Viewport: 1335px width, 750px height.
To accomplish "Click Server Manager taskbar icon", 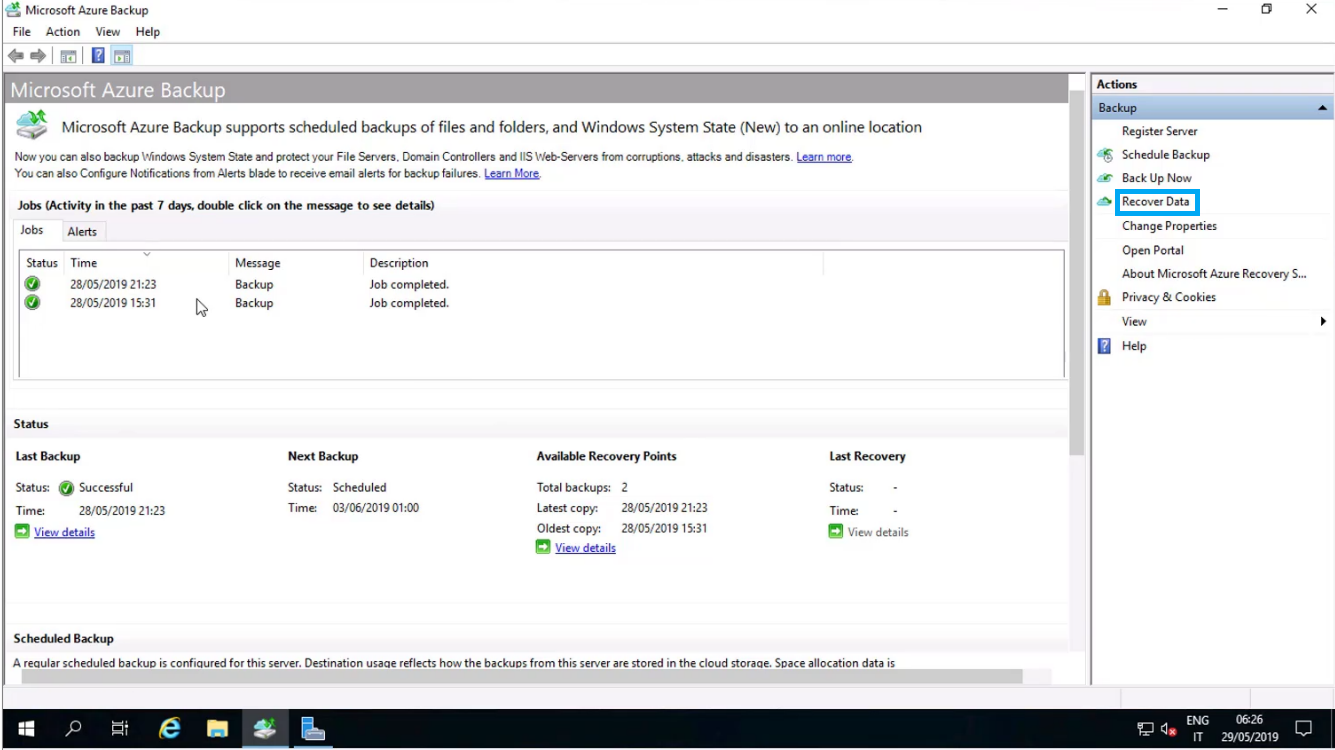I will click(x=313, y=729).
